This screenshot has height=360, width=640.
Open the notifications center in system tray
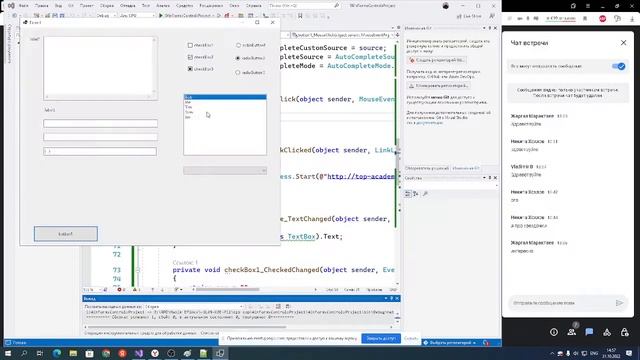click(x=629, y=353)
